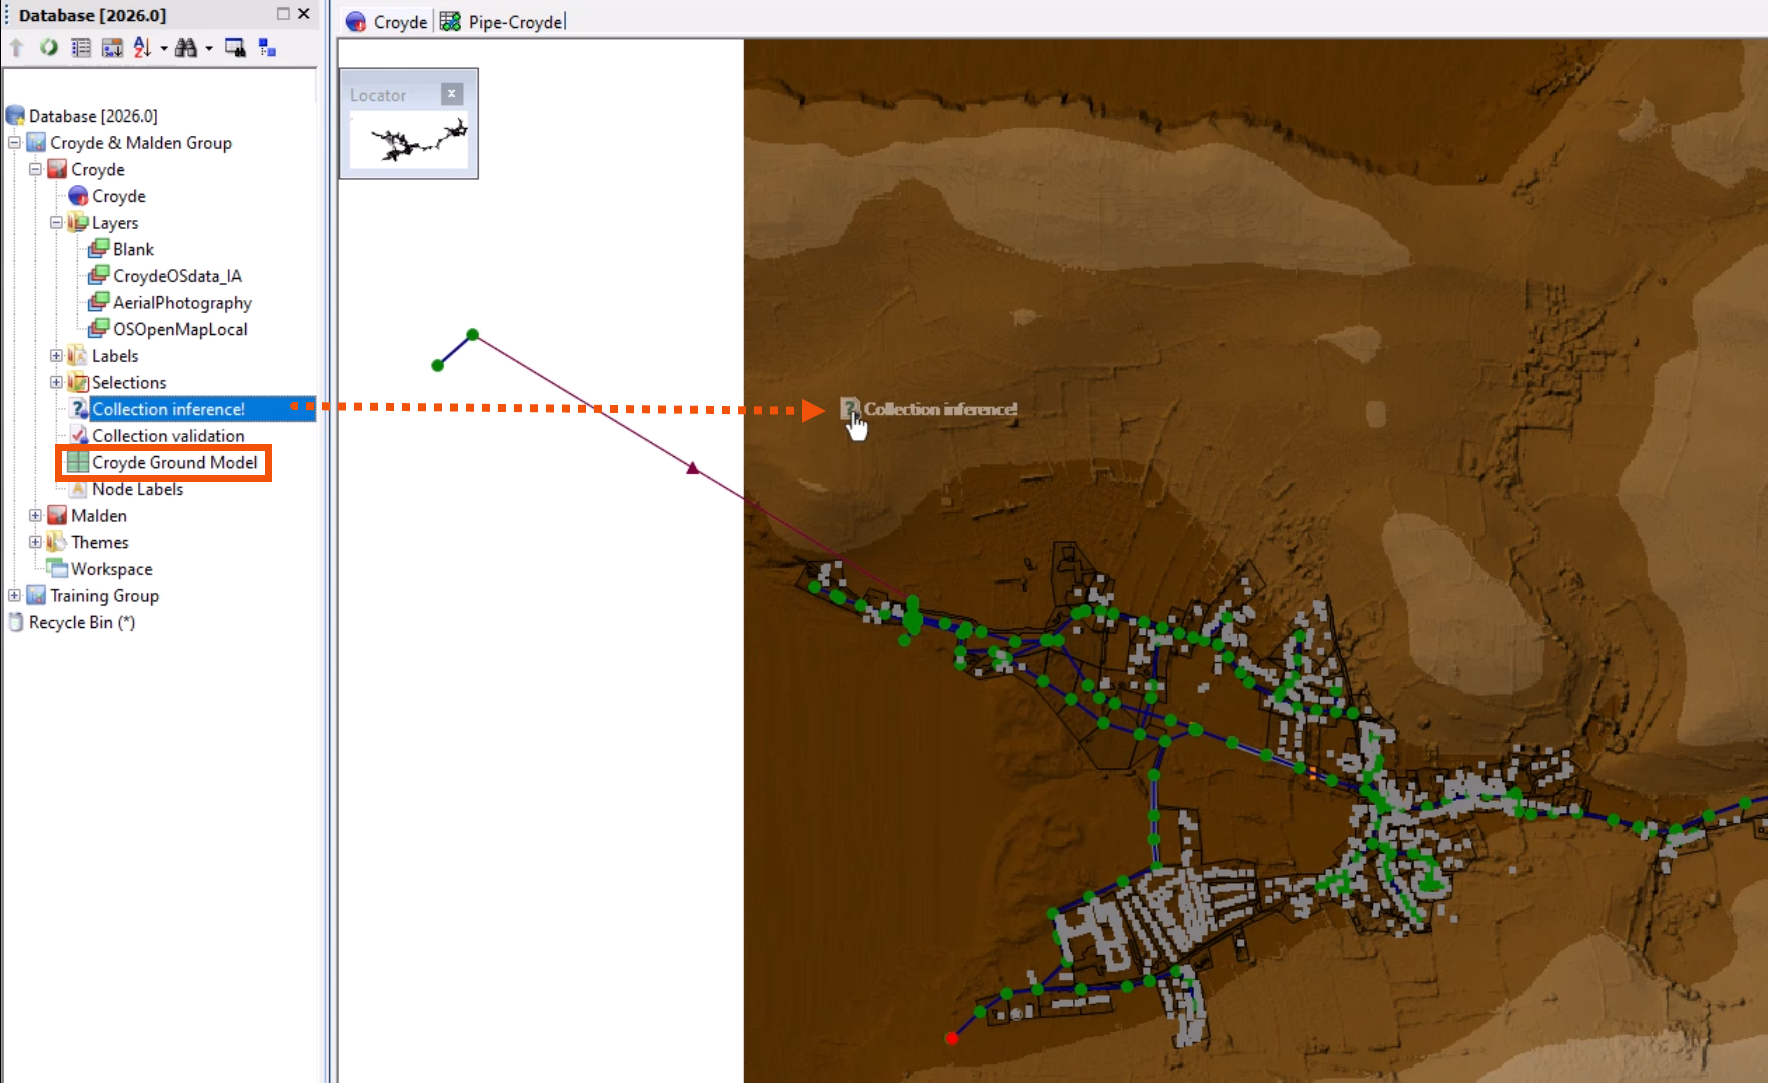Expand the Labels tree node
Screen dimensions: 1768x1083
(x=57, y=355)
